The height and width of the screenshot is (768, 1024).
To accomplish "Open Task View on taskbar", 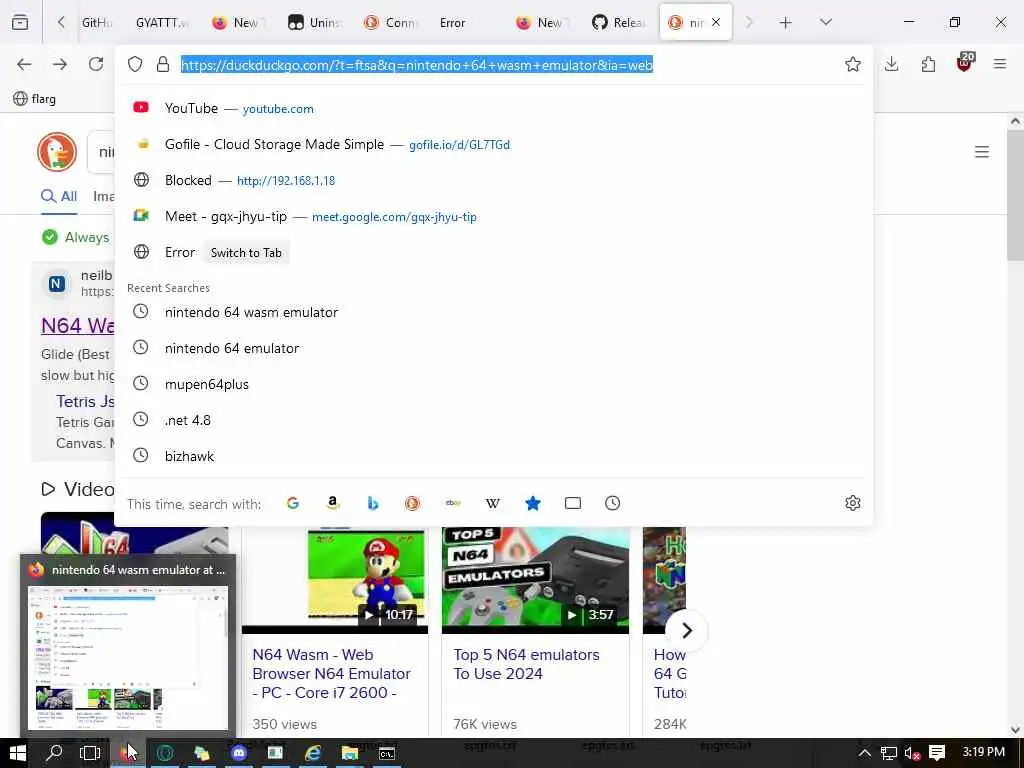I will click(x=89, y=754).
